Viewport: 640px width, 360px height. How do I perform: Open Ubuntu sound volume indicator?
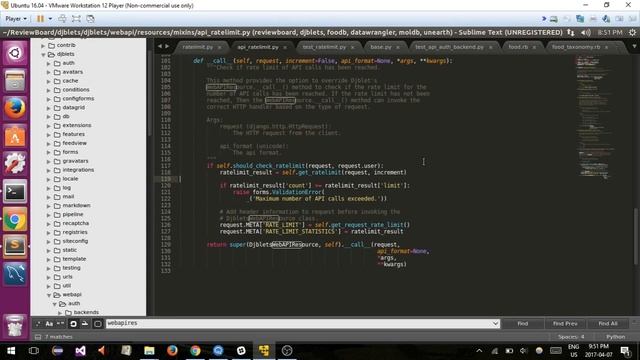click(x=586, y=32)
